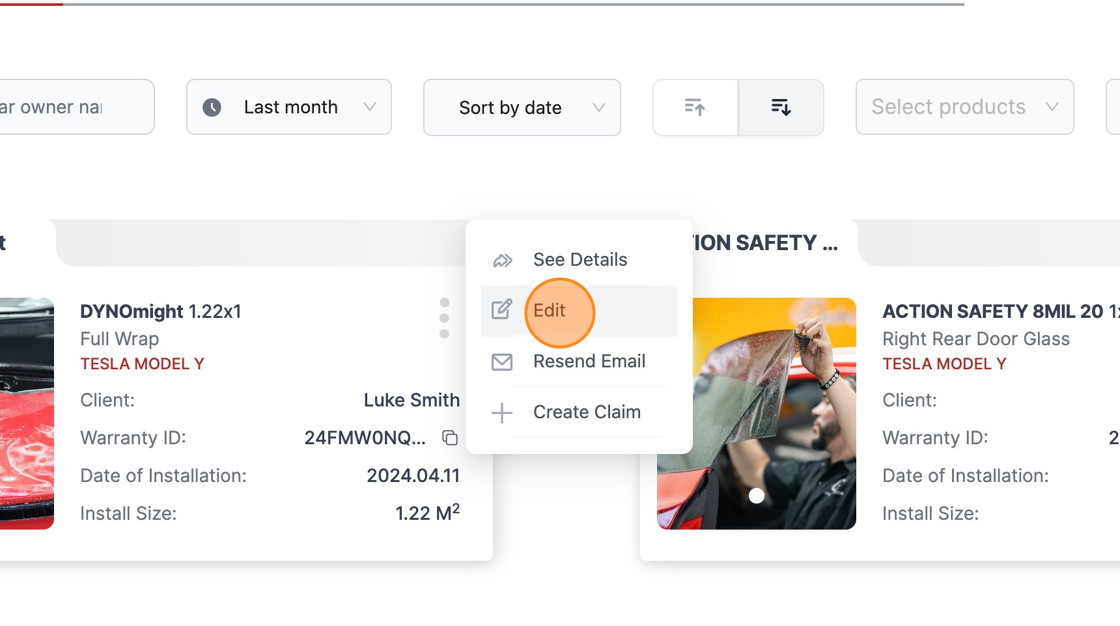Choose See Details from context menu
Viewport: 1120px width, 626px height.
(x=579, y=260)
